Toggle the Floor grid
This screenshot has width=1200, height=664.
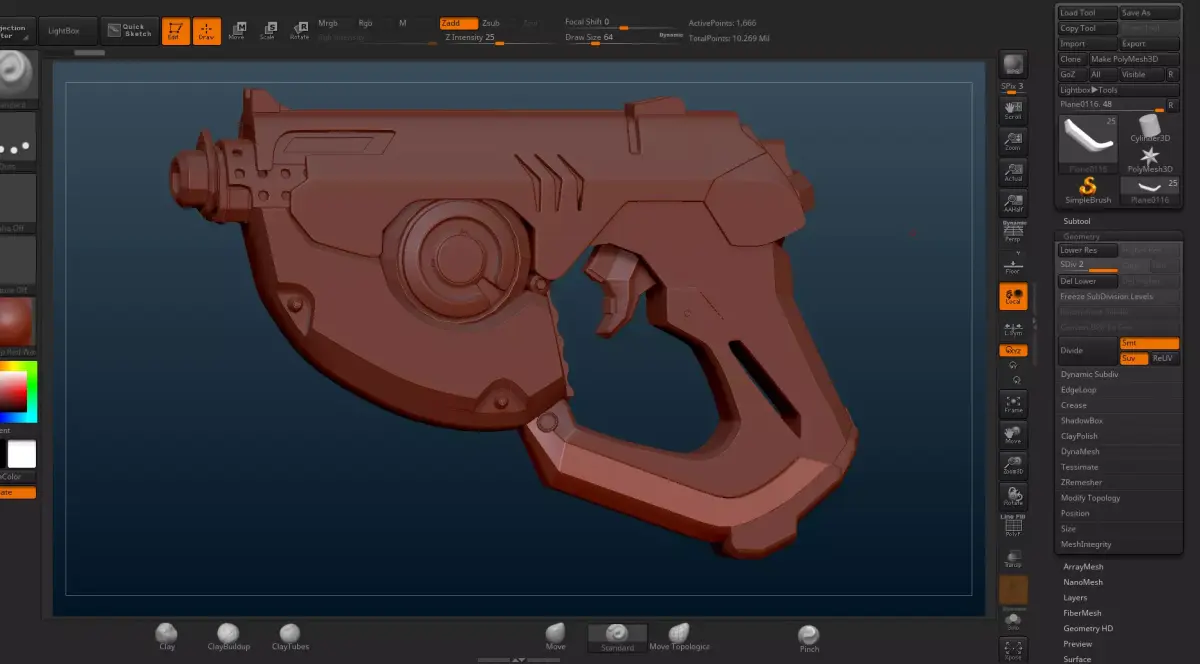1013,265
